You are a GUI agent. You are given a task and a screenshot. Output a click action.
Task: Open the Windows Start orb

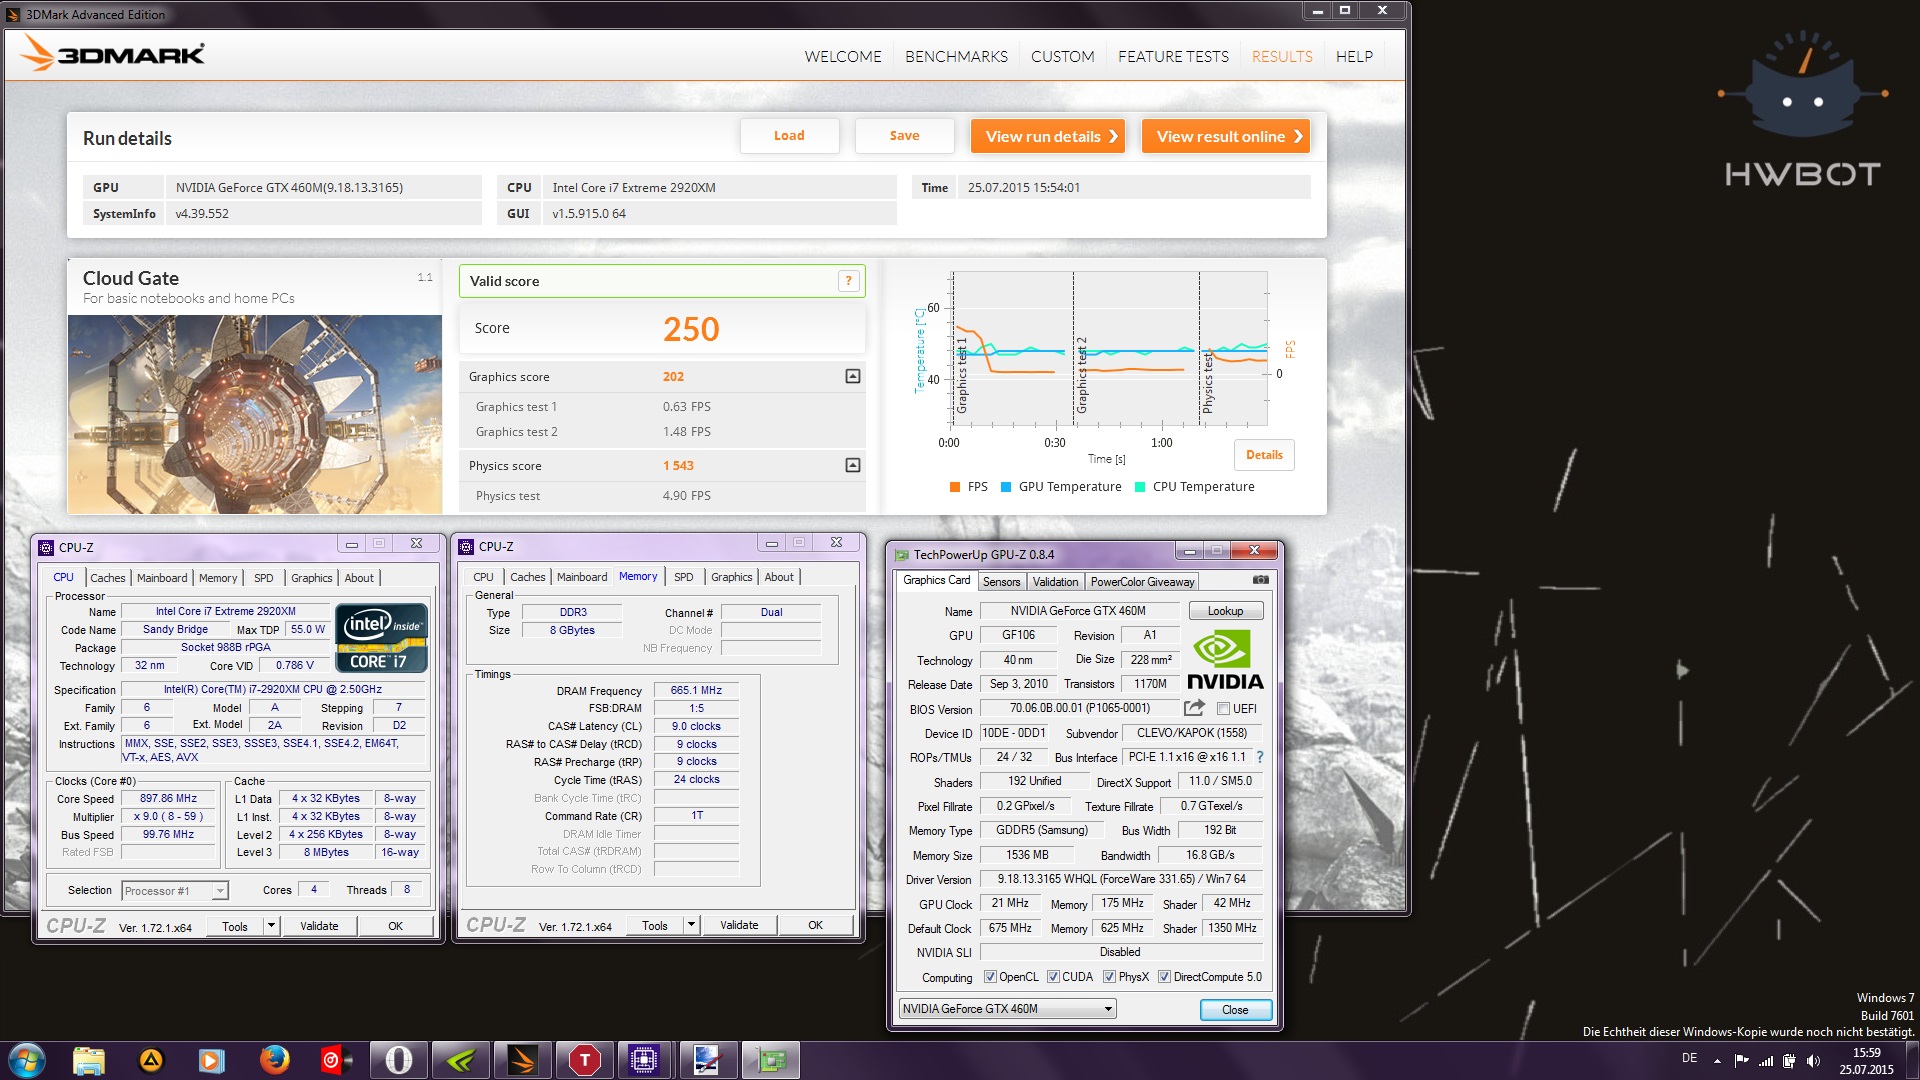[x=27, y=1060]
